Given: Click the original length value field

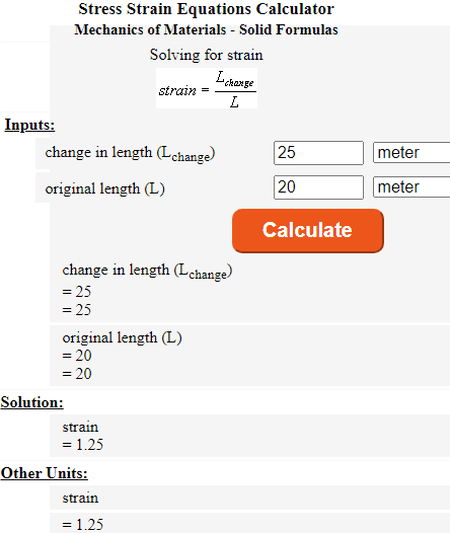Looking at the screenshot, I should tap(318, 187).
